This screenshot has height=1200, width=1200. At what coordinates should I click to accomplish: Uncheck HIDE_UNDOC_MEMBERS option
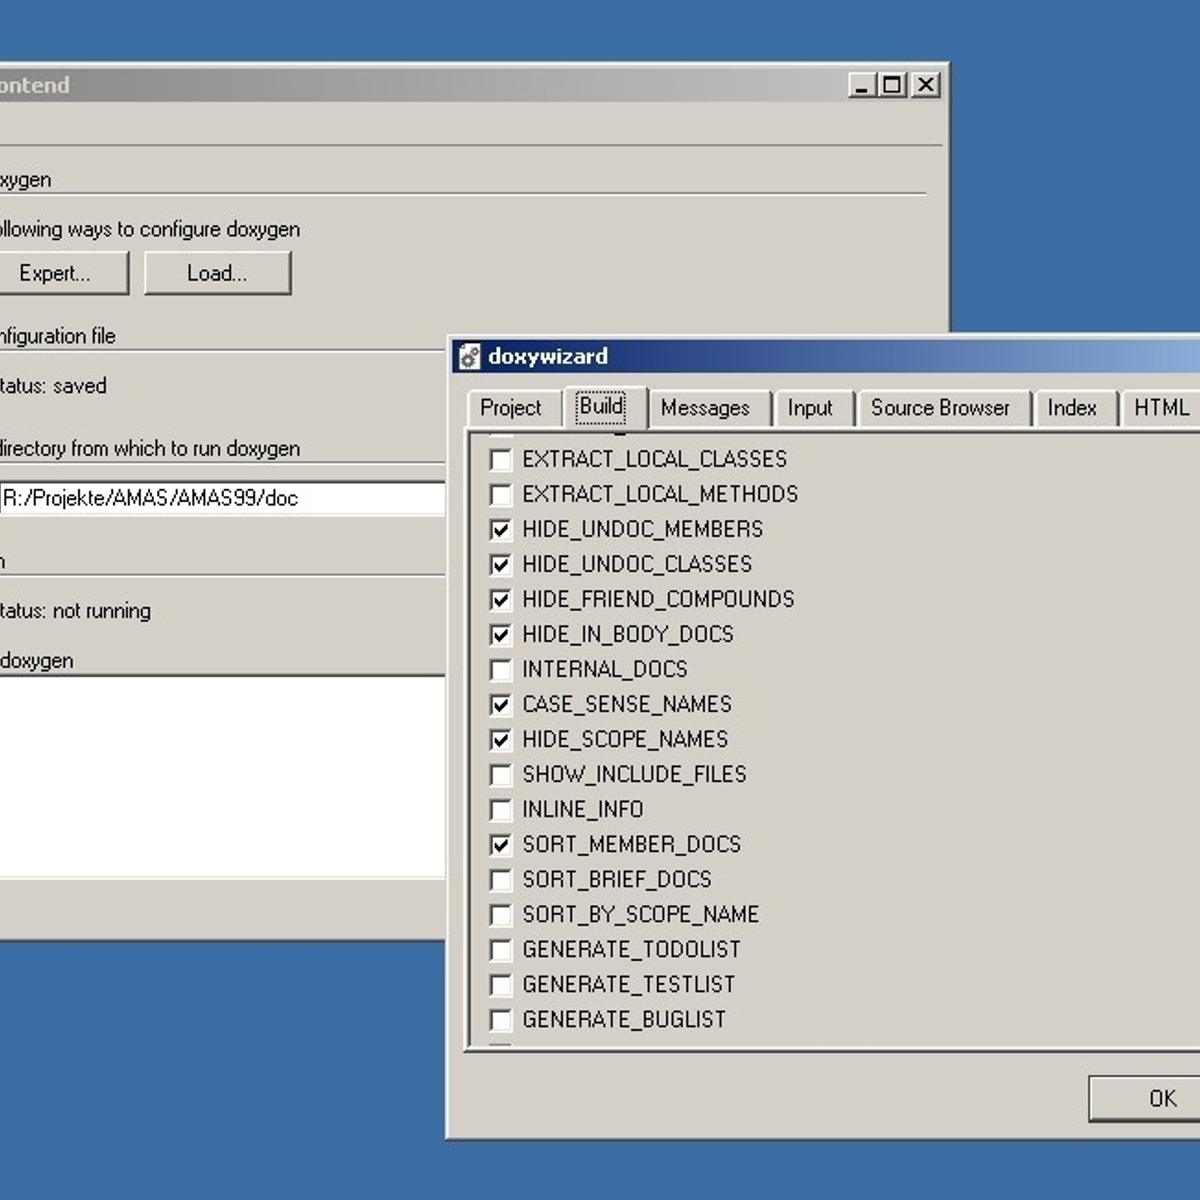[x=500, y=530]
